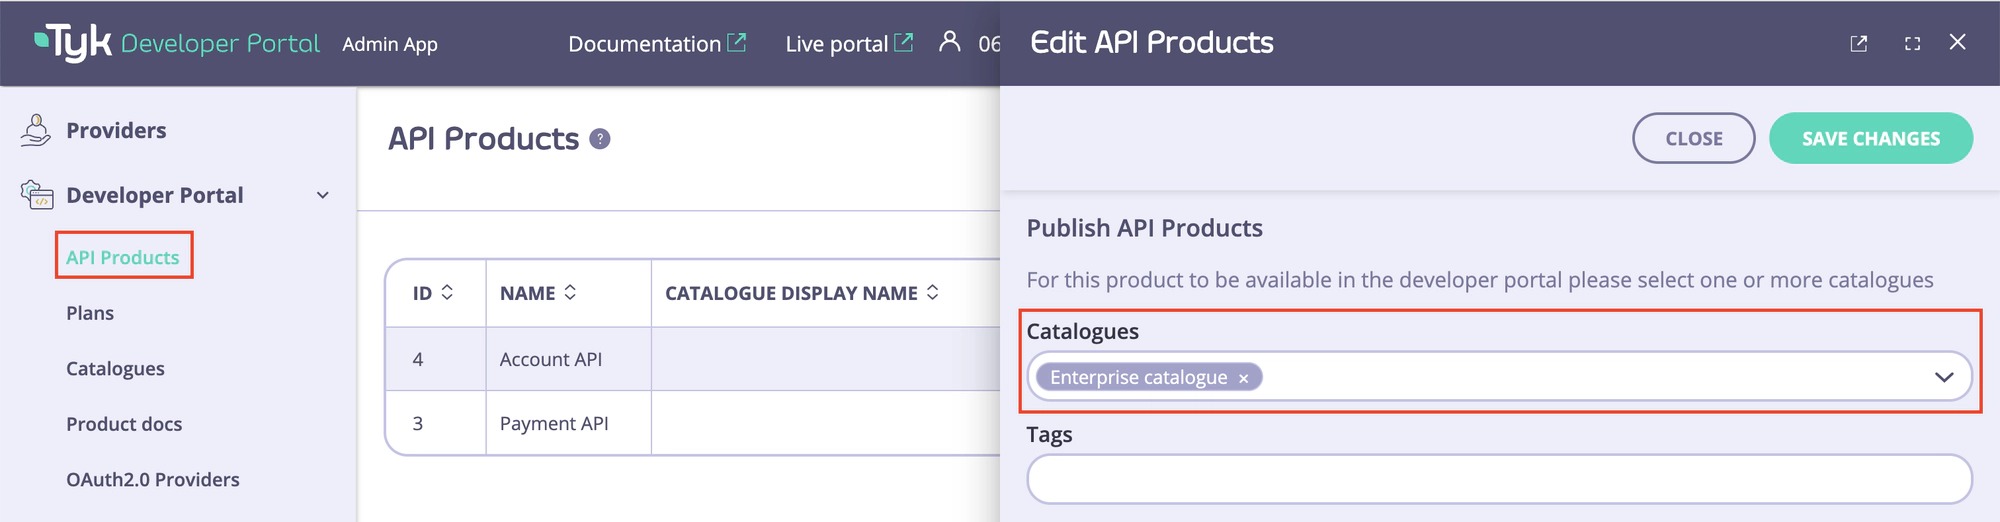Collapse the Developer Portal menu chevron
Screen dimensions: 2000x522
(x=323, y=195)
